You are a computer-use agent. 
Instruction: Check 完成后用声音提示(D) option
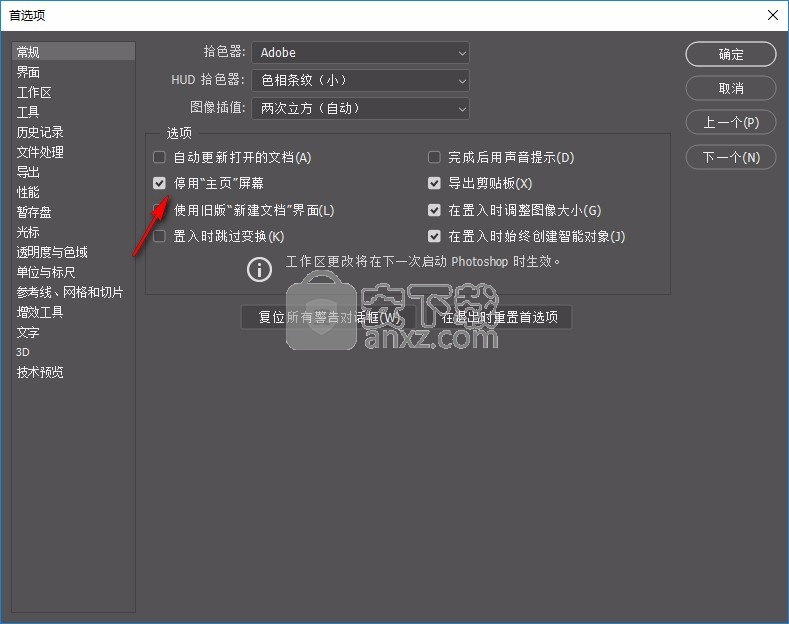click(x=434, y=157)
